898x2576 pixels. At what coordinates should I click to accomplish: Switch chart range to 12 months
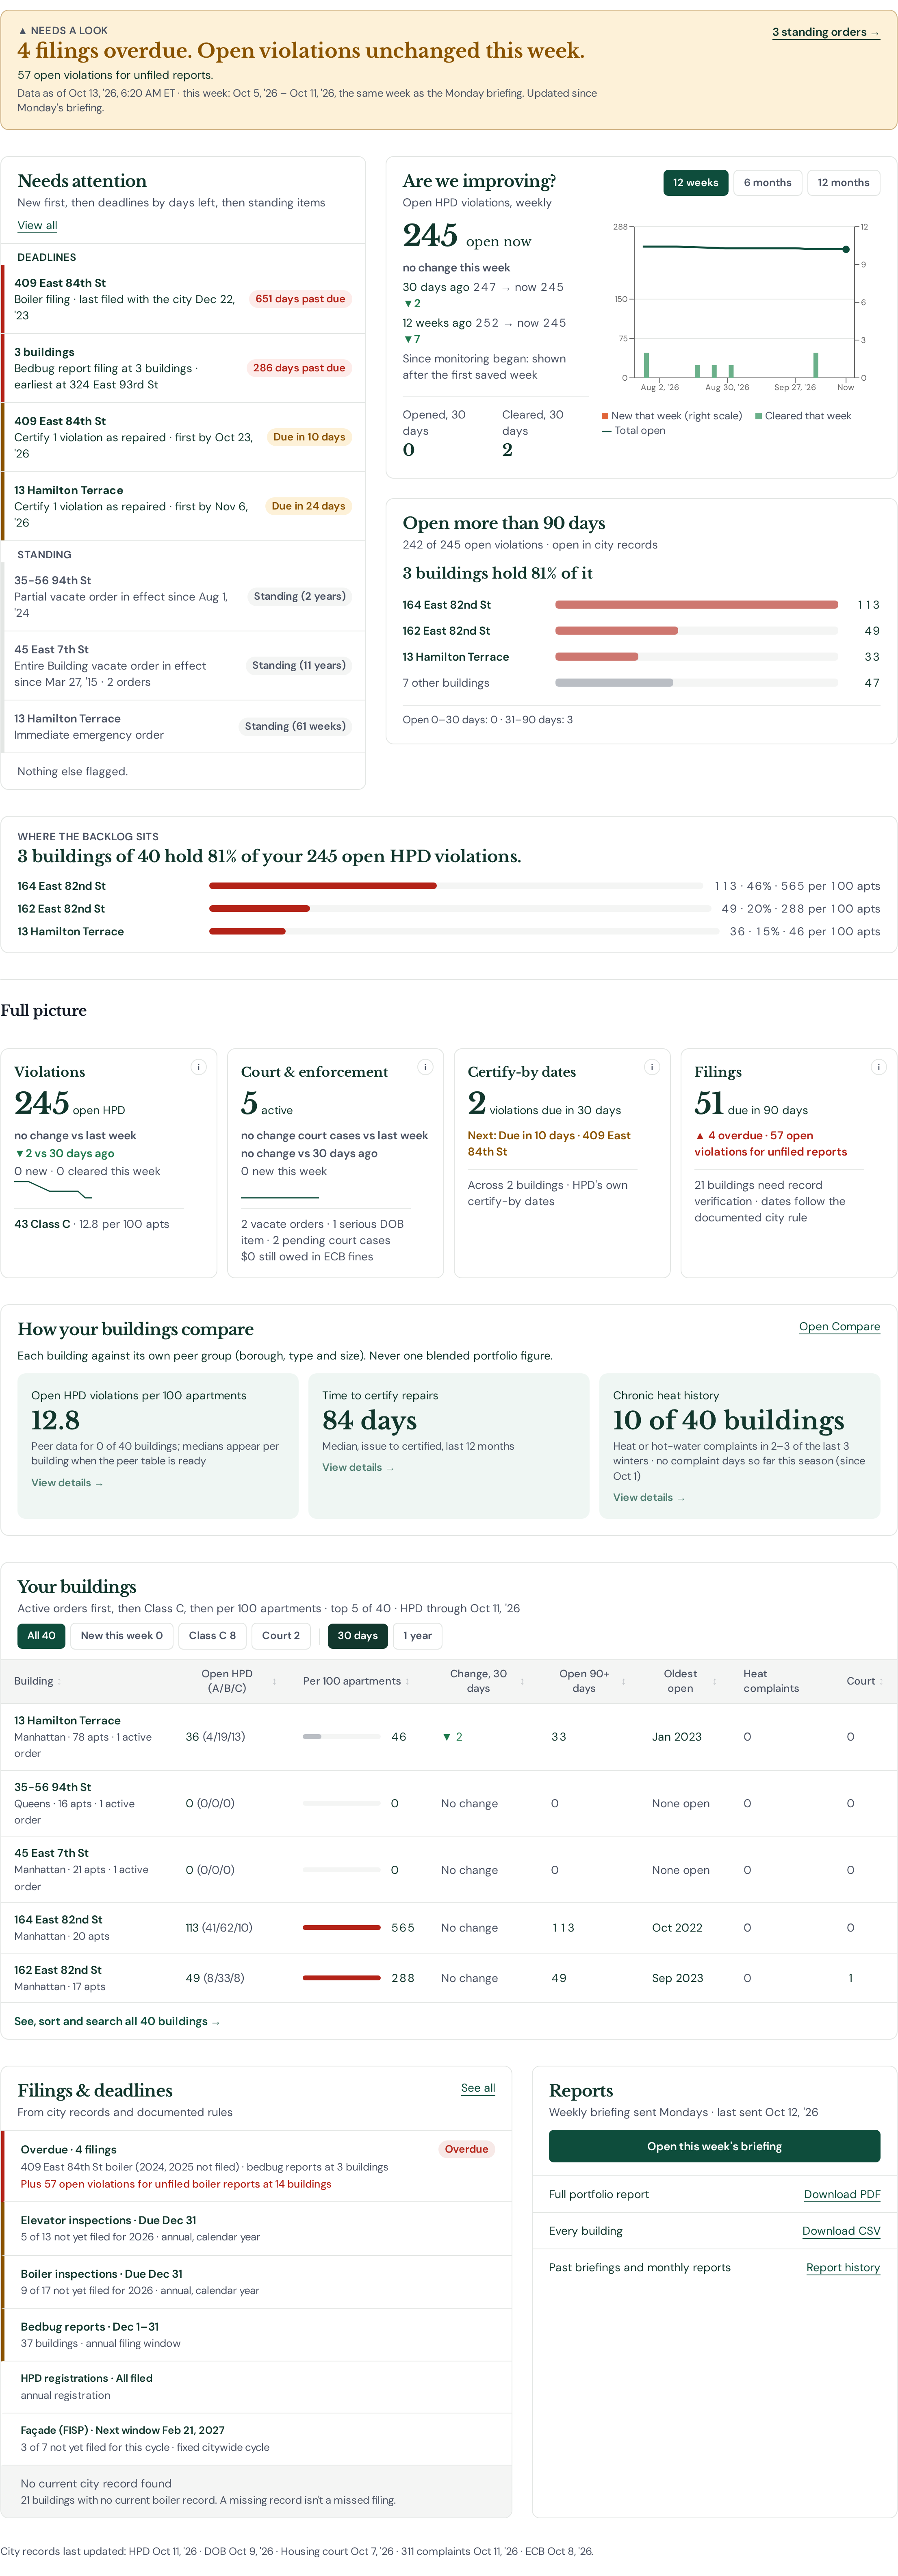843,182
